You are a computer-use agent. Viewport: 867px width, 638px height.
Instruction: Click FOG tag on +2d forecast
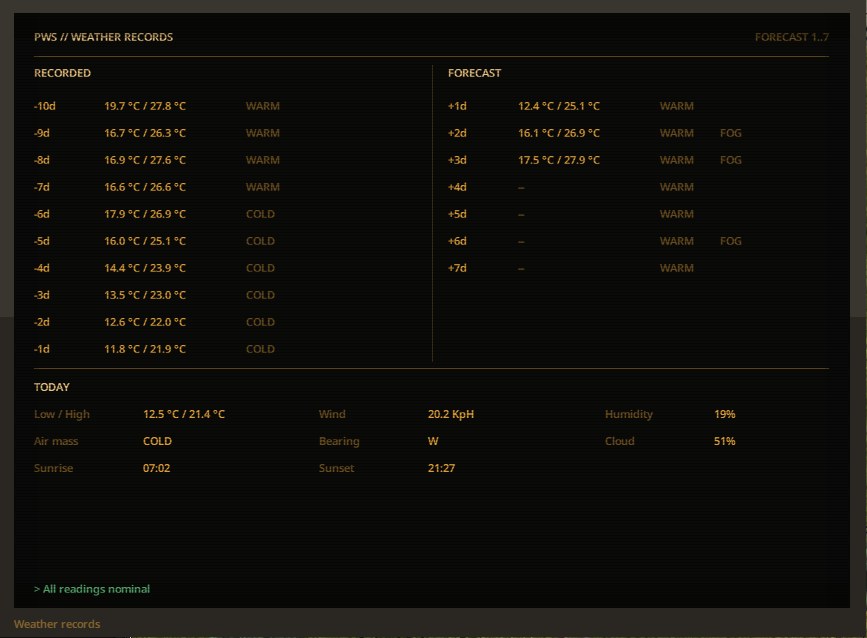[730, 133]
